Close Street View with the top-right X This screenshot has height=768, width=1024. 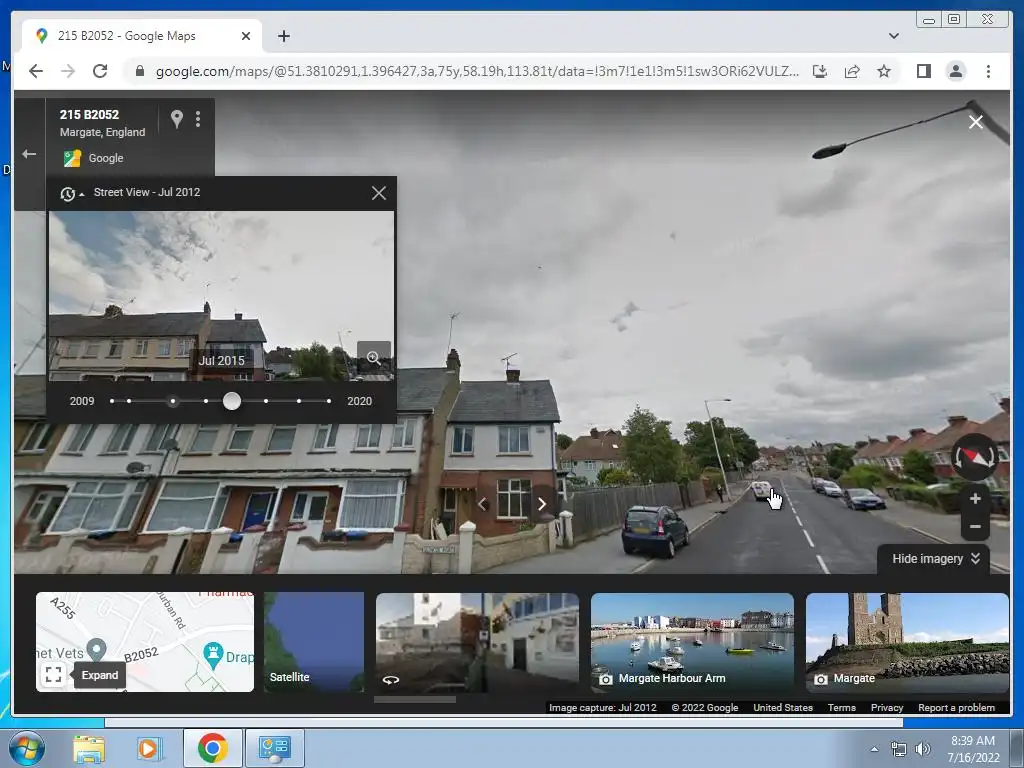coord(976,122)
